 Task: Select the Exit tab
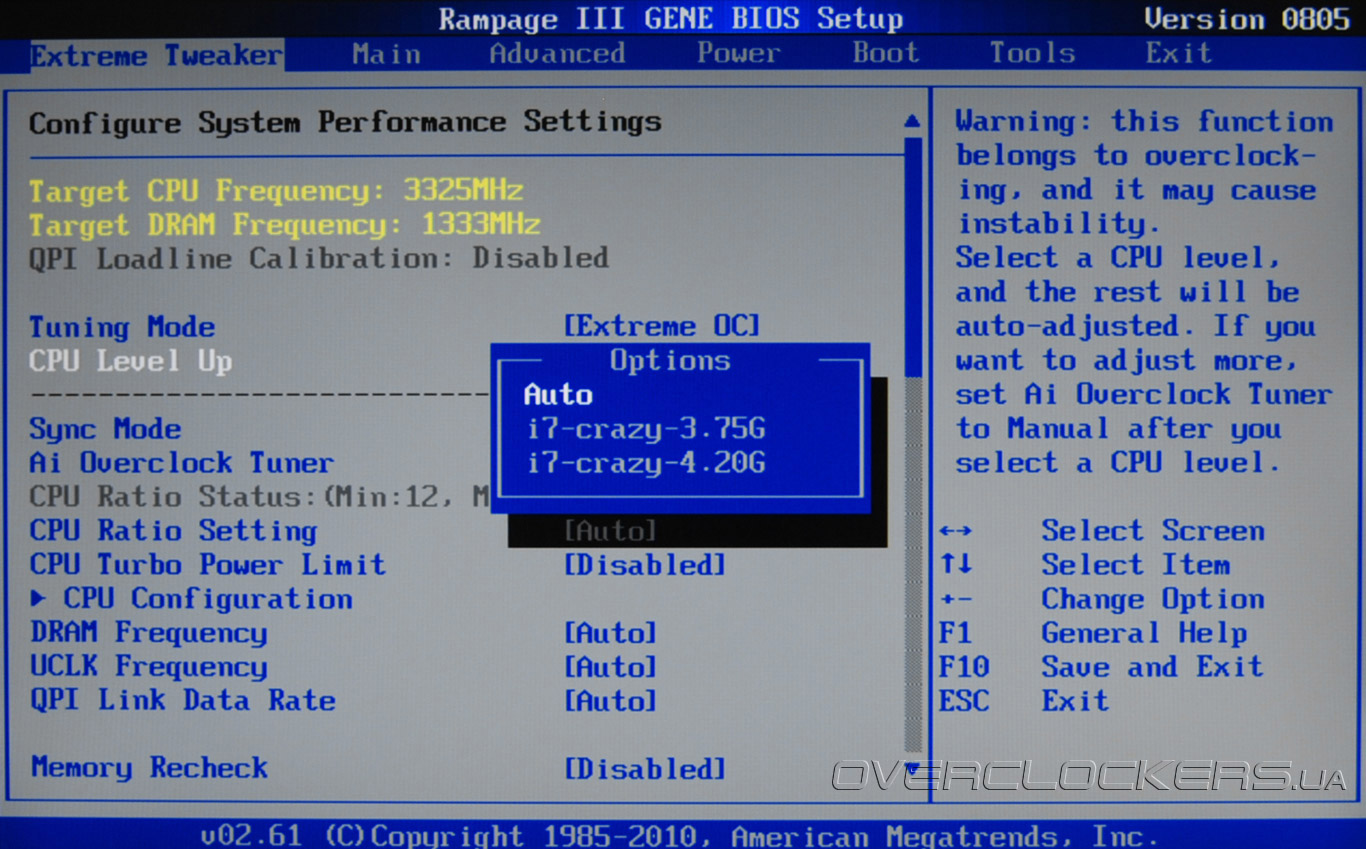click(1178, 54)
